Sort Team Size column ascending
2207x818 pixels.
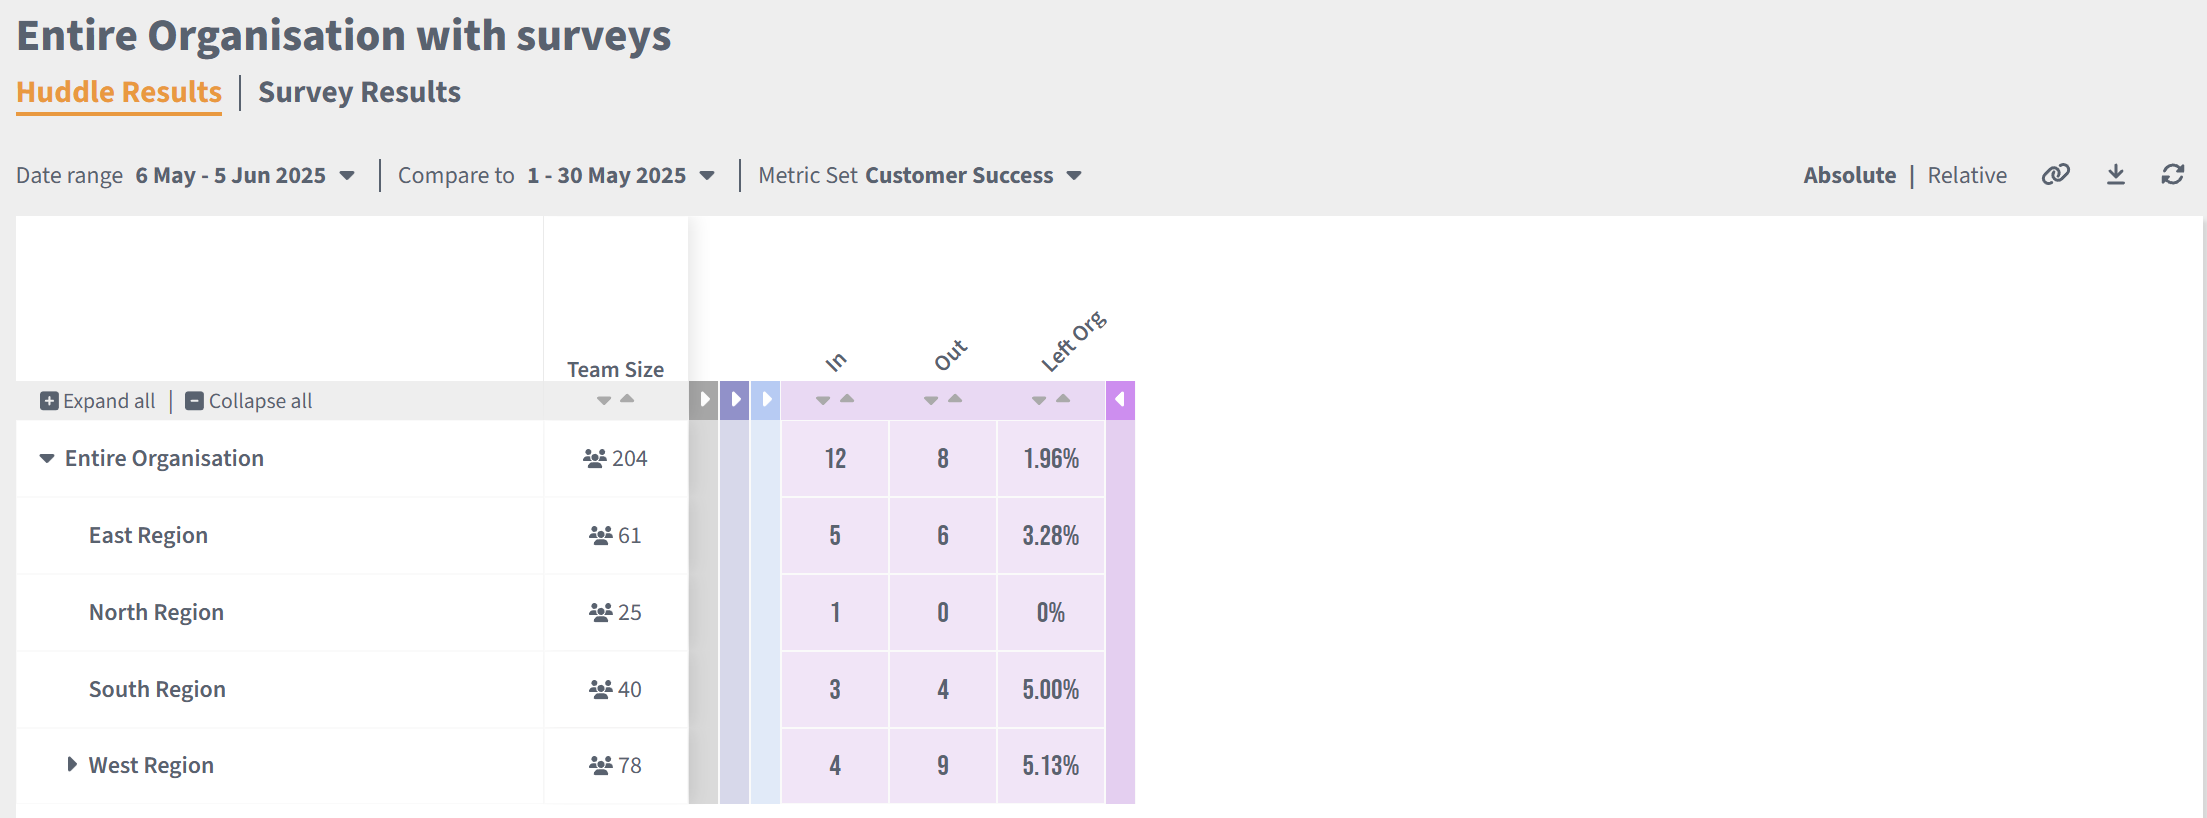click(627, 399)
